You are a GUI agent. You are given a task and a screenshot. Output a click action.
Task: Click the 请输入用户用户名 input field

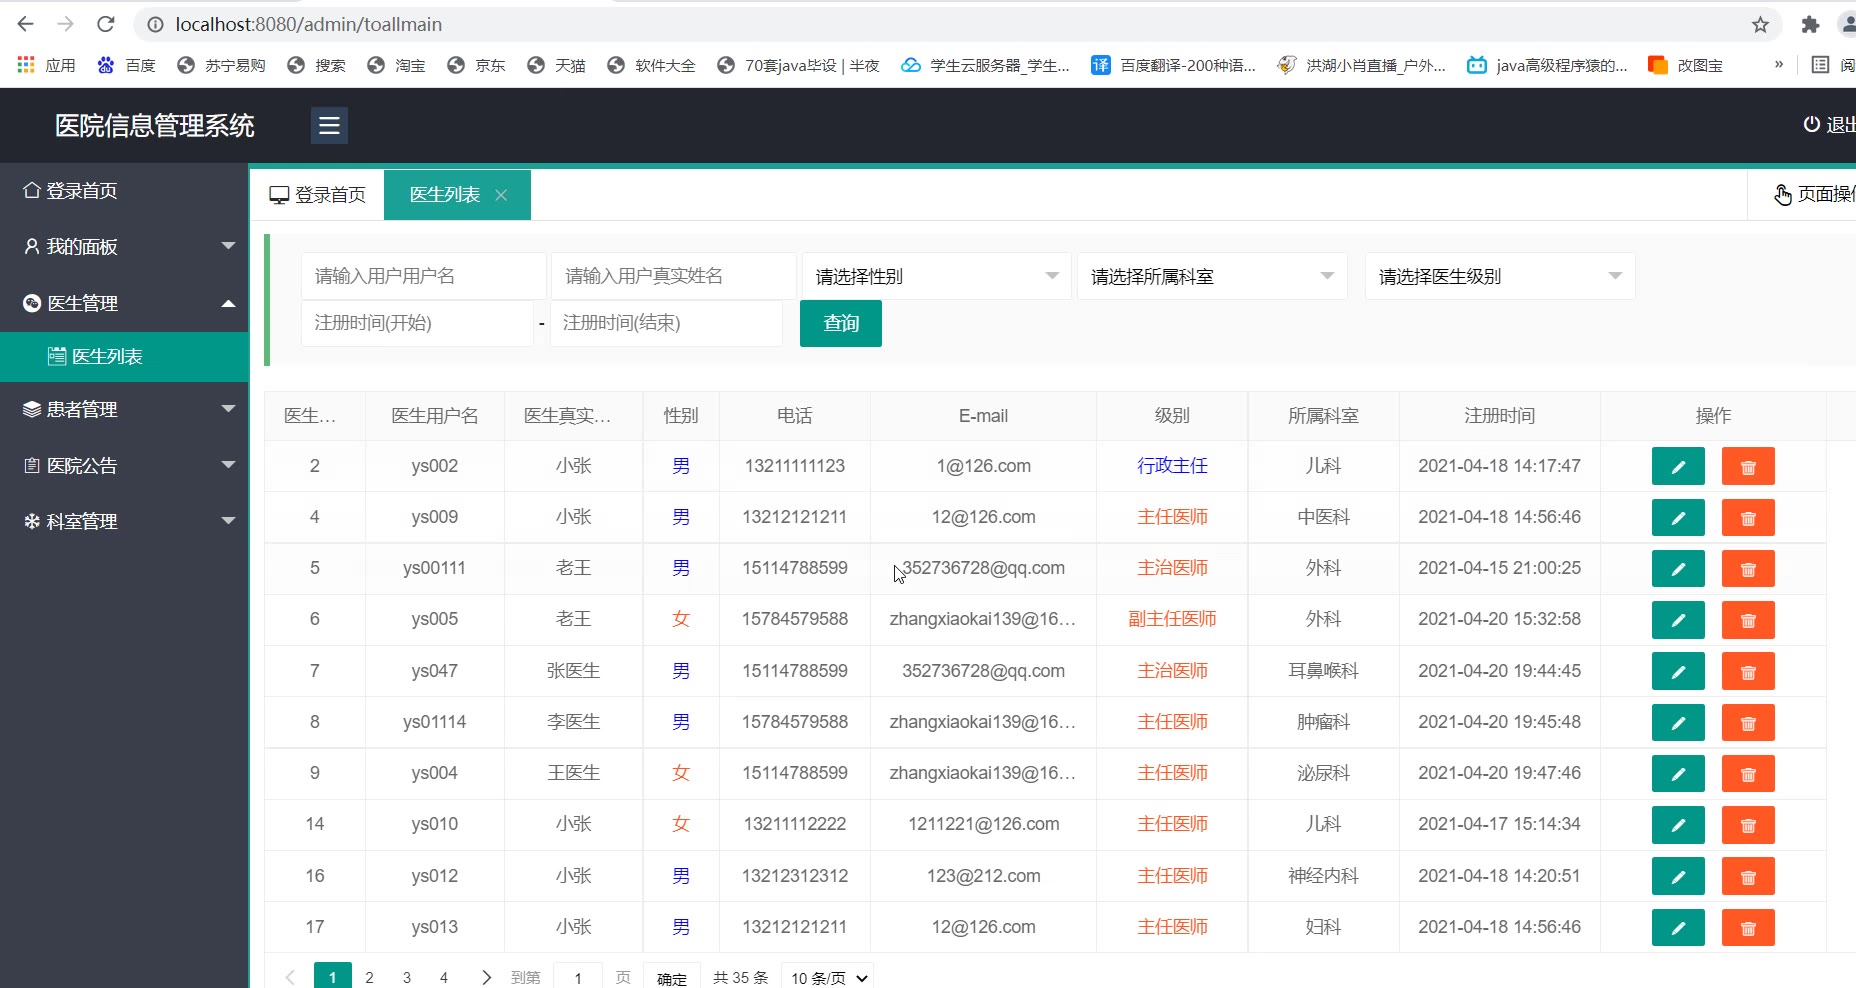tap(423, 276)
